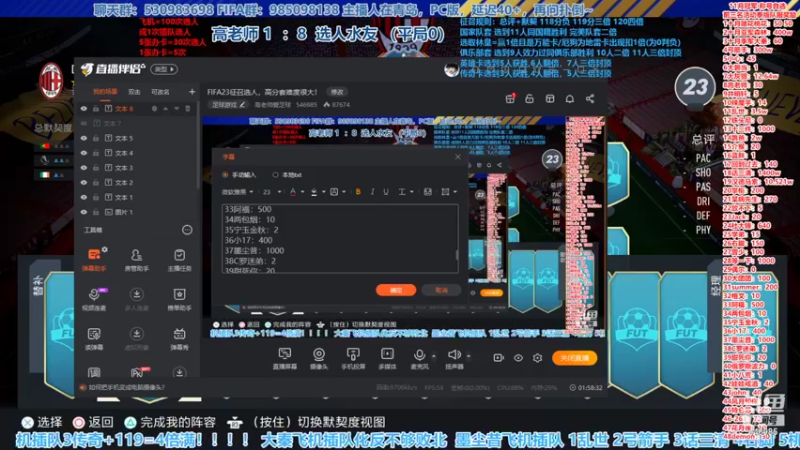Add a 摄像头 camera source
800x450 pixels.
(319, 358)
